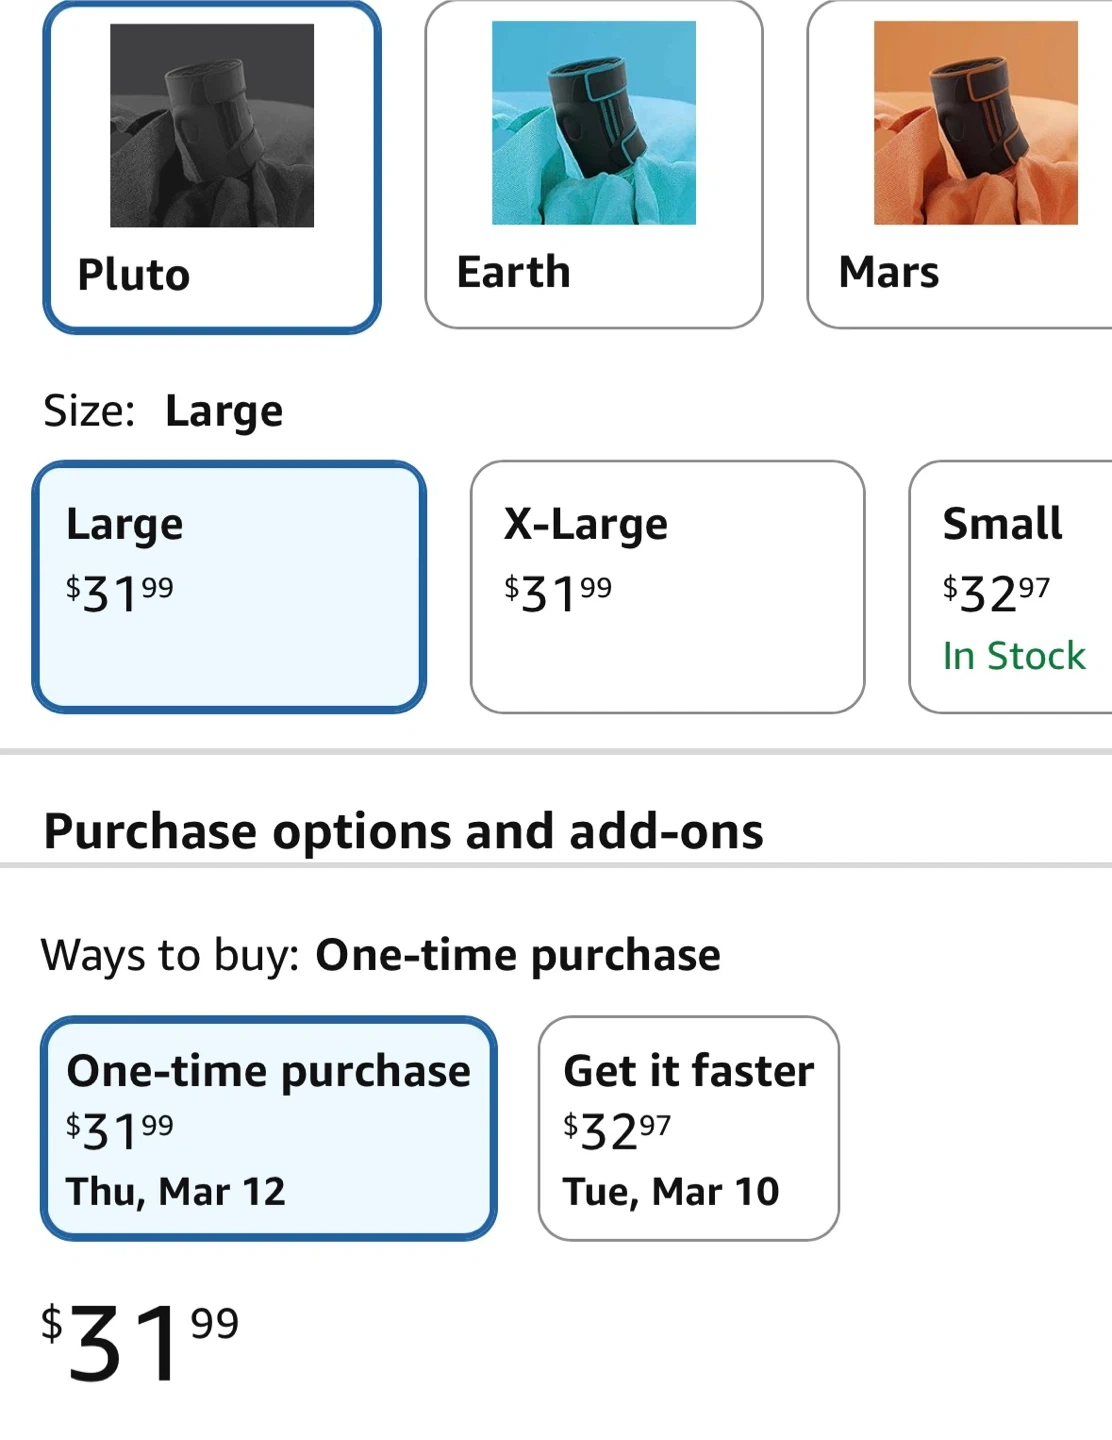
Task: Tap the In Stock text under Small
Action: tap(1014, 656)
